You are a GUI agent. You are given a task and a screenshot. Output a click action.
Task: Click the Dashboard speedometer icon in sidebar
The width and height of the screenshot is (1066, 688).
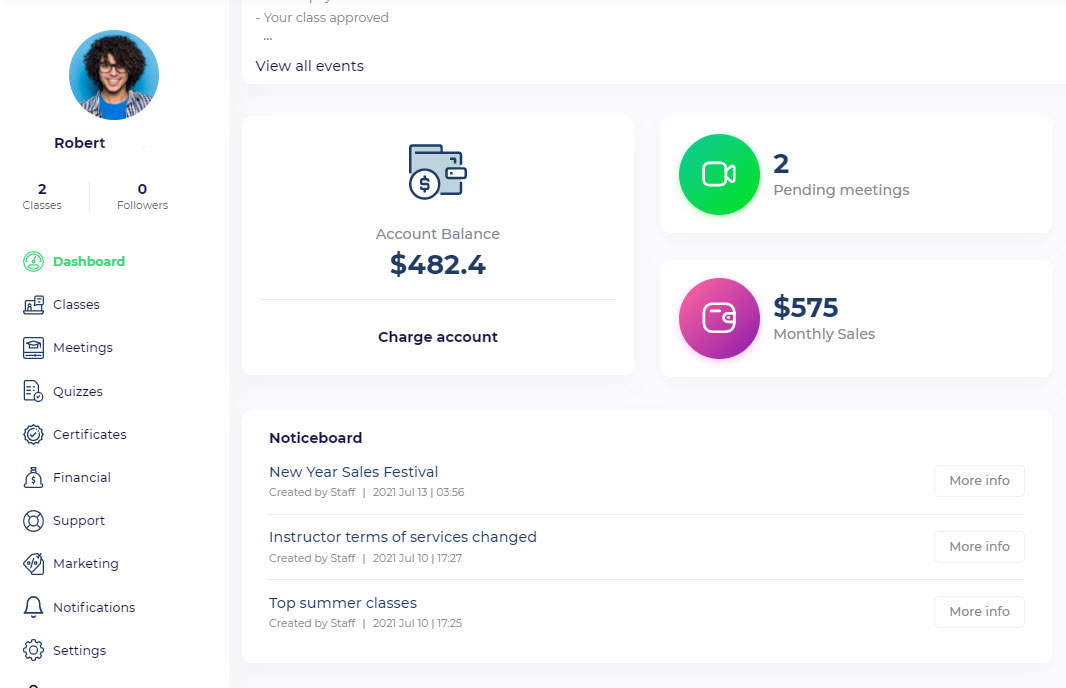pyautogui.click(x=33, y=261)
